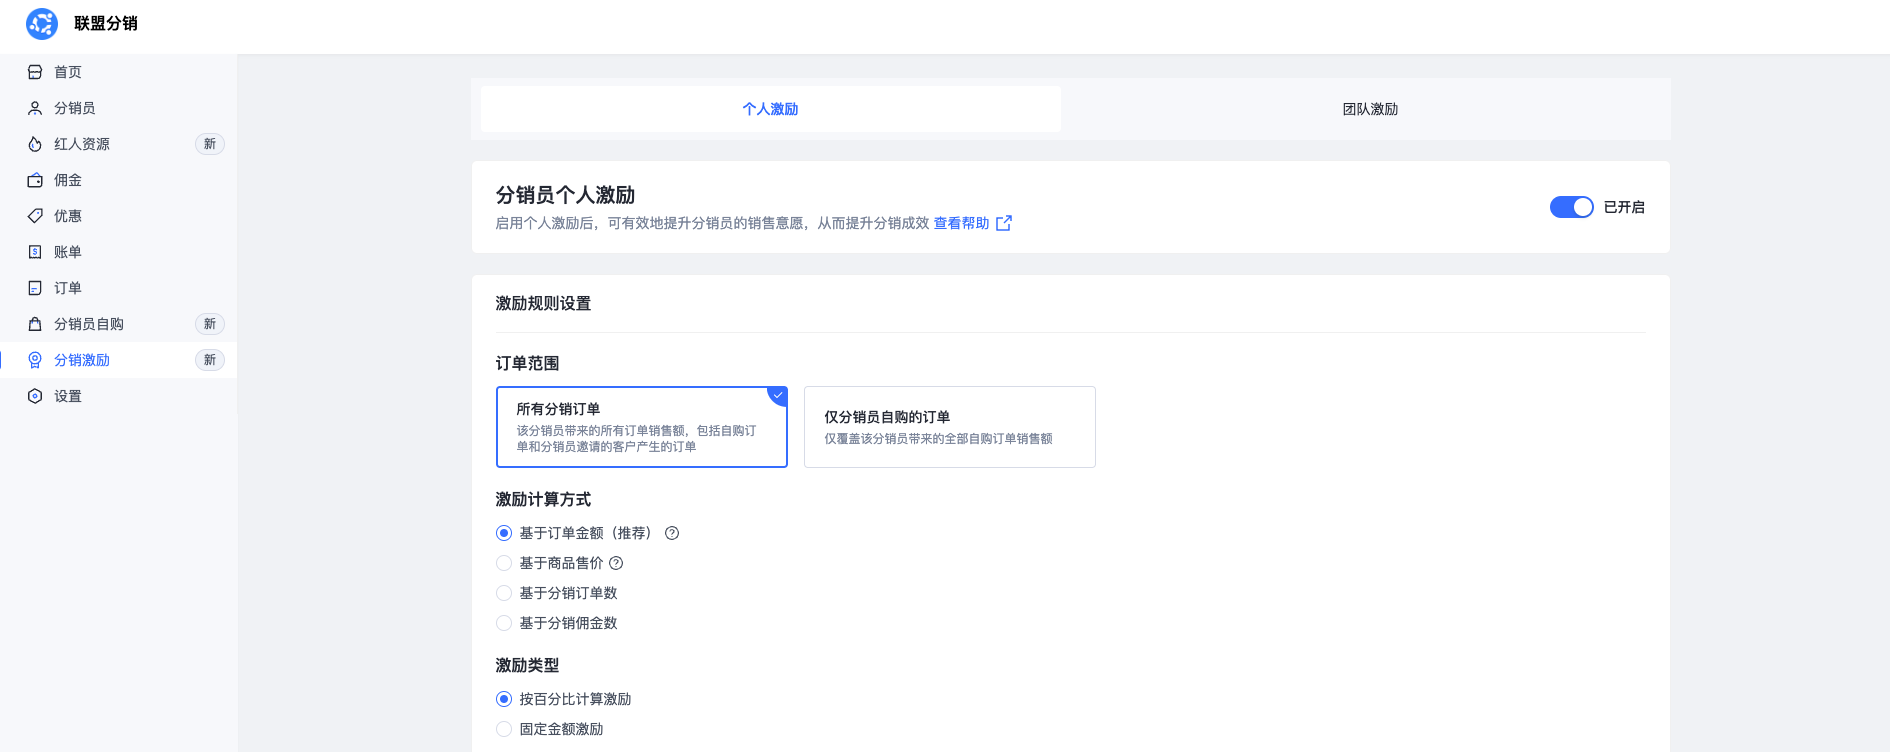Click the 新 badge on 红人资源

[210, 144]
